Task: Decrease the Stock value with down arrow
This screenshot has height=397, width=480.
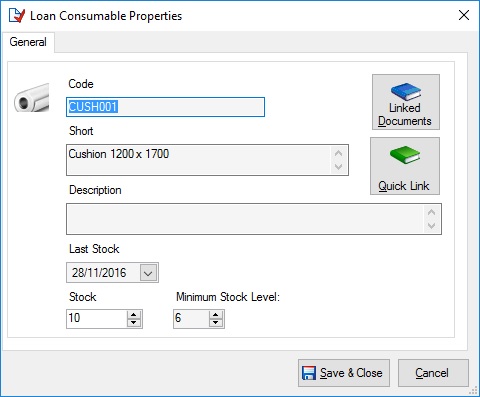Action: coord(134,323)
